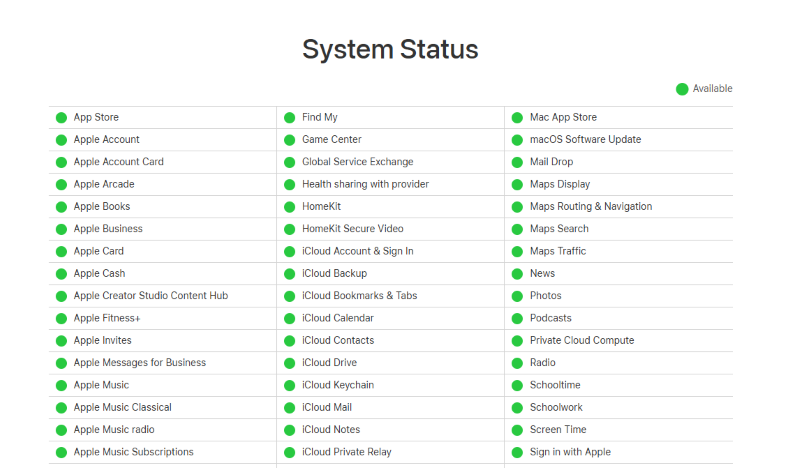Screen dimensions: 800x468
Task: Click the green dot beside Mac App Store
Action: click(517, 118)
